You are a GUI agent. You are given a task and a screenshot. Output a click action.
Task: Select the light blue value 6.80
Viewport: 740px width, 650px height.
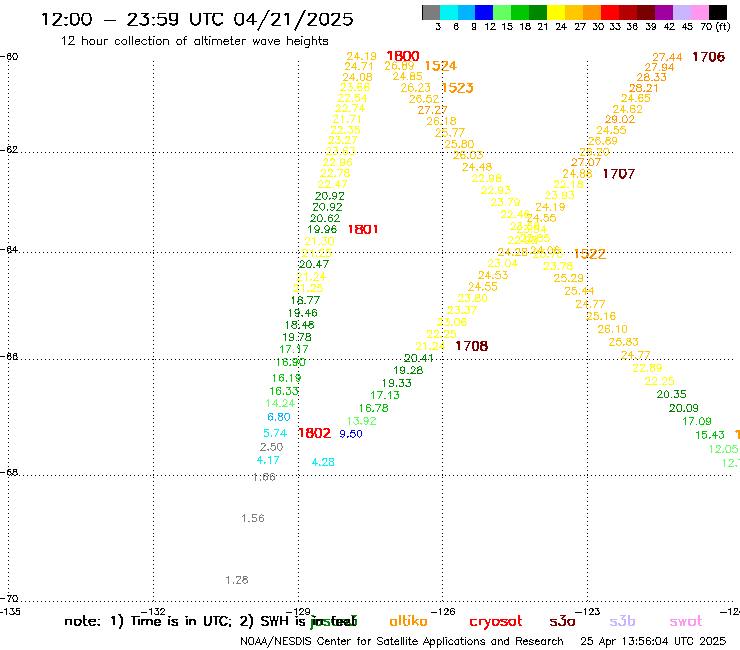point(278,417)
